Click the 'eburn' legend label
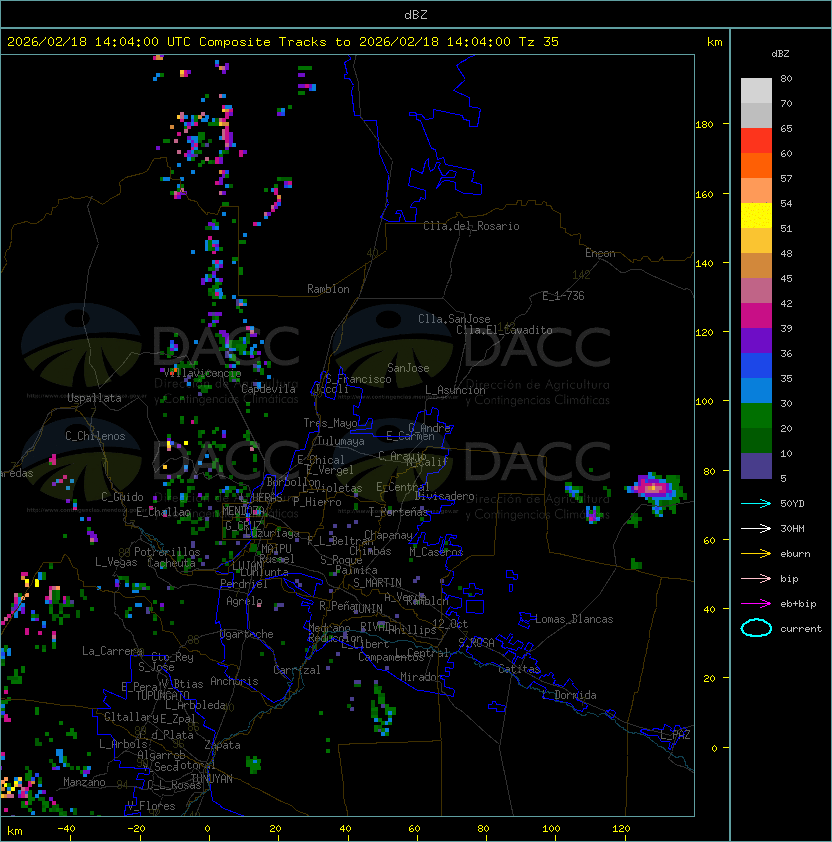This screenshot has height=842, width=832. (x=795, y=554)
